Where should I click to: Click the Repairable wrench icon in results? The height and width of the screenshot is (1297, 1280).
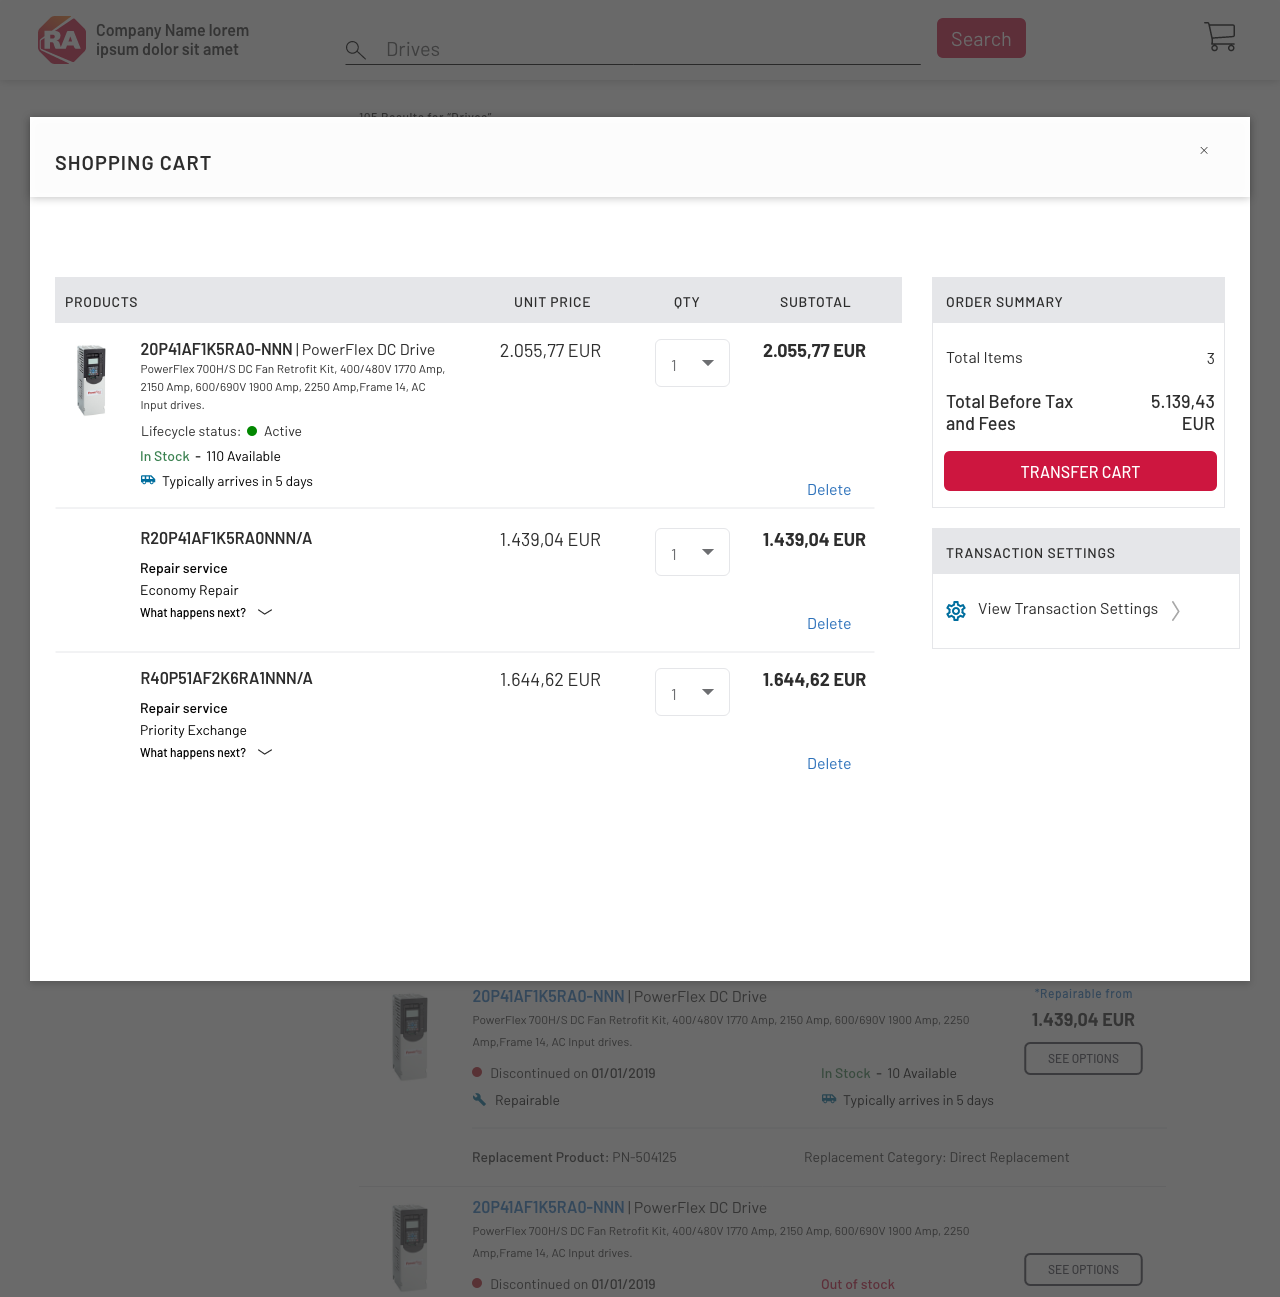(479, 1099)
